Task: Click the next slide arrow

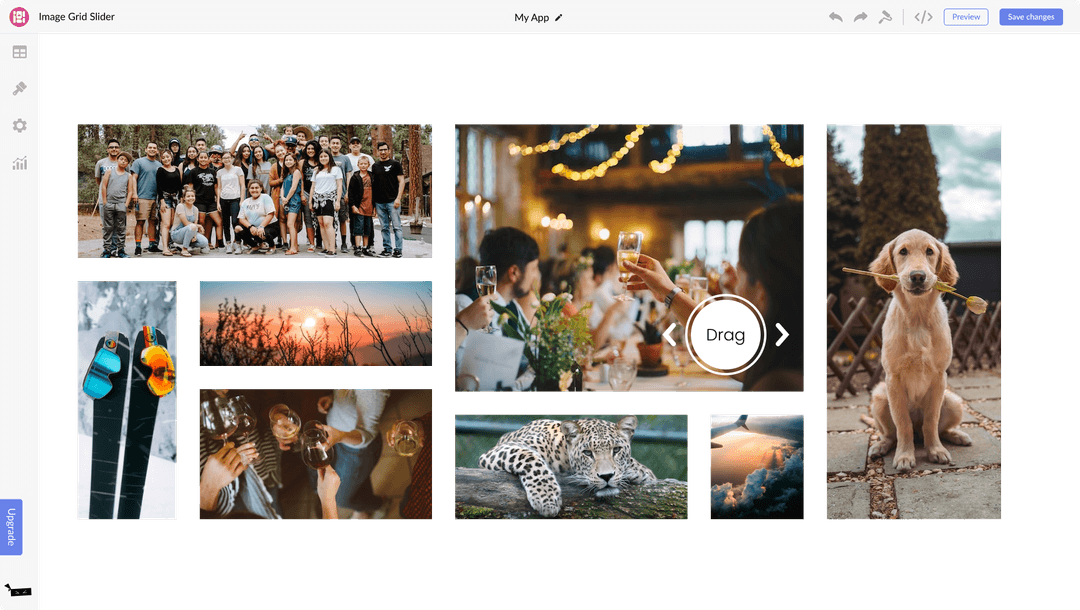Action: tap(782, 334)
